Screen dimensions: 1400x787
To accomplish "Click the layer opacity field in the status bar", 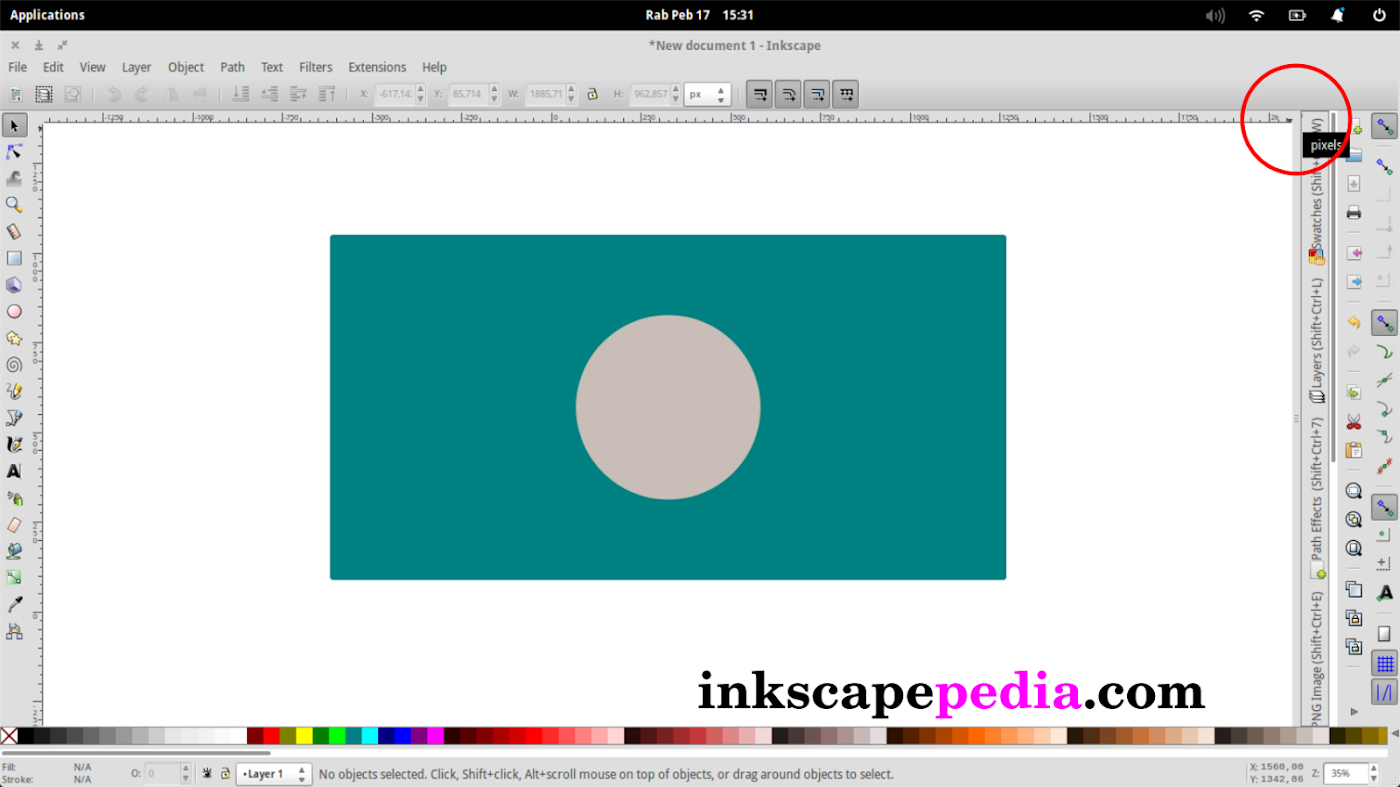I will click(163, 773).
